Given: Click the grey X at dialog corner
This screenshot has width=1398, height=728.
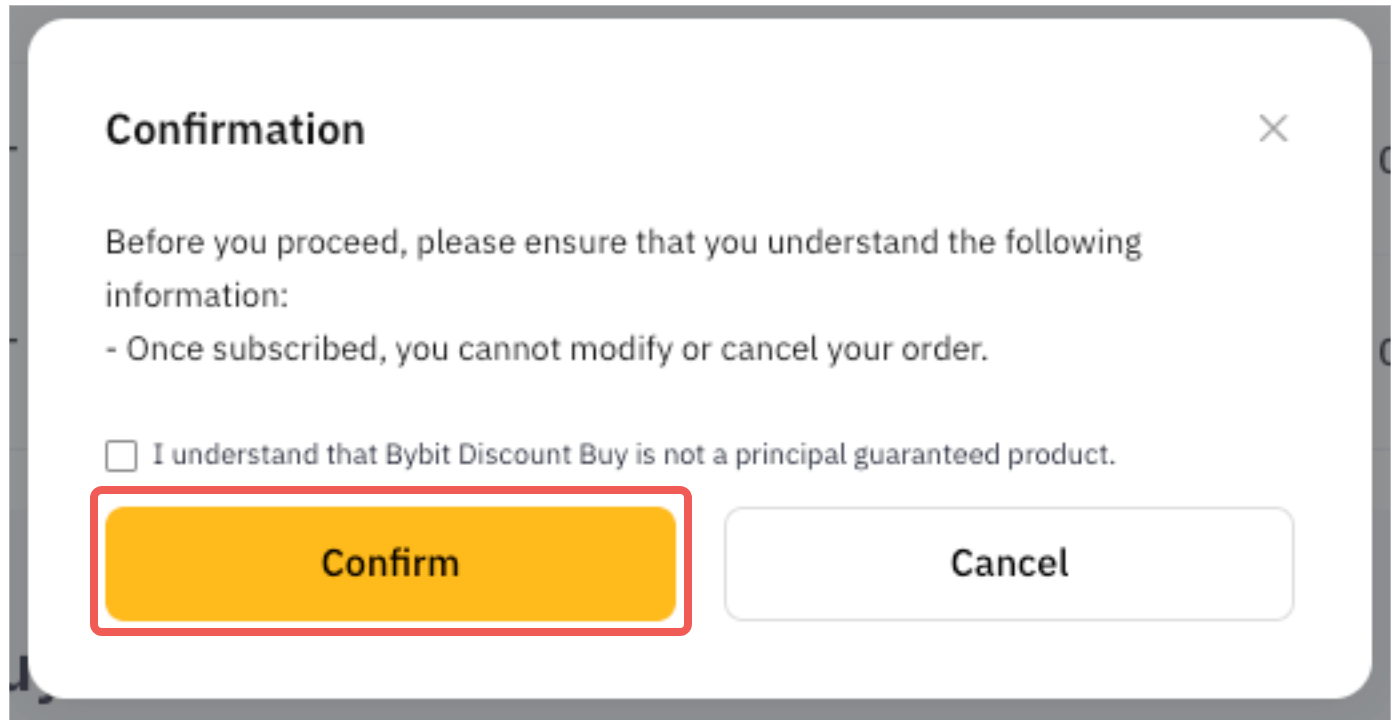Looking at the screenshot, I should [x=1272, y=129].
